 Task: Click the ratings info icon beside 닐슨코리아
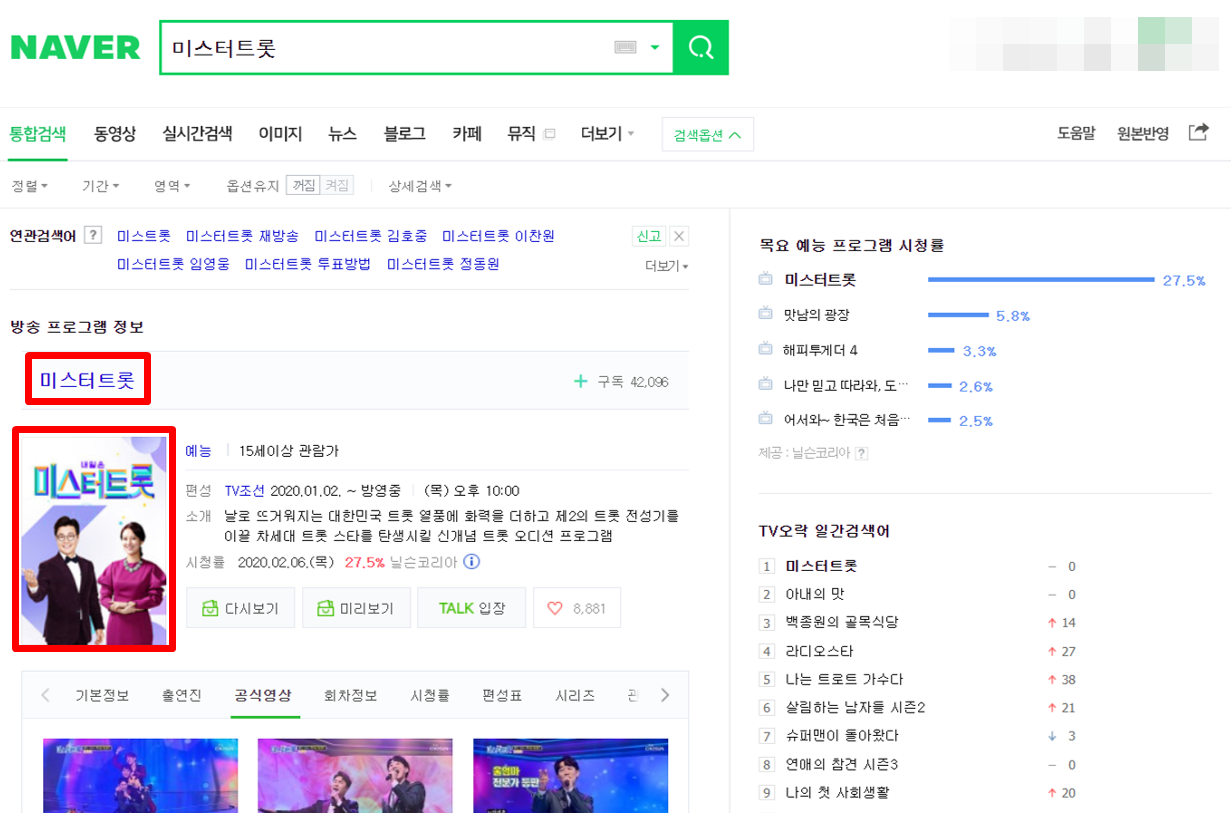[471, 562]
